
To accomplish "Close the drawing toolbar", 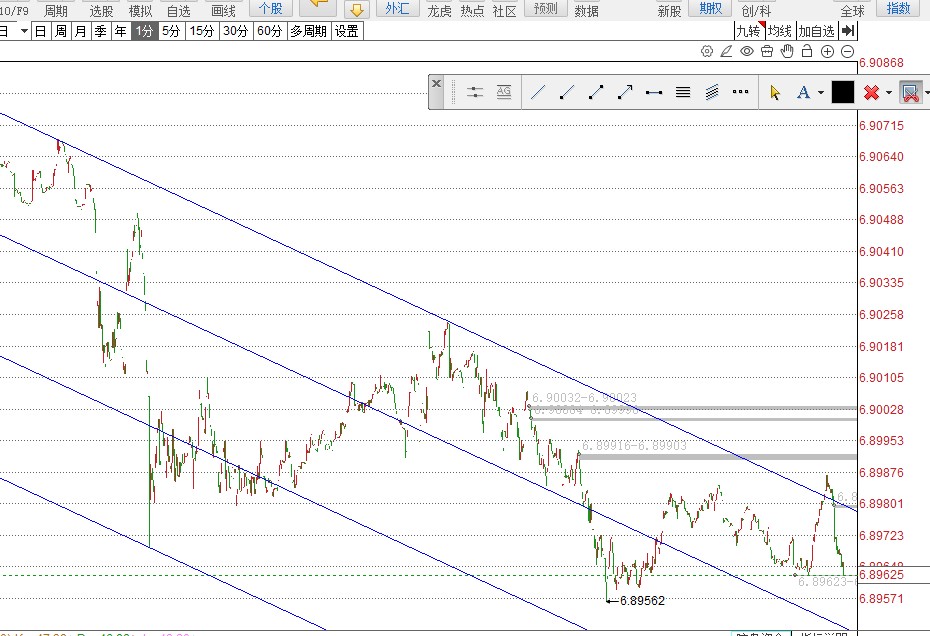I will 436,84.
